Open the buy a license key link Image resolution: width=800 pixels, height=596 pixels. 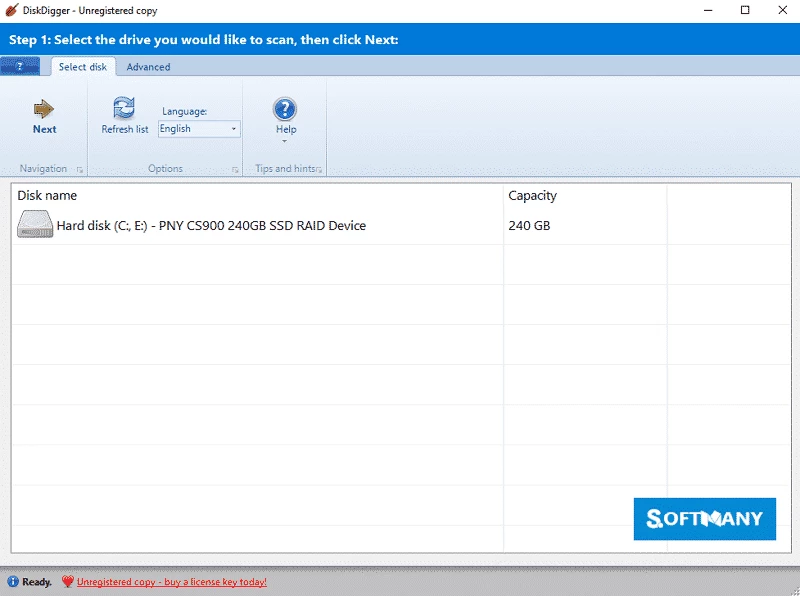(171, 581)
